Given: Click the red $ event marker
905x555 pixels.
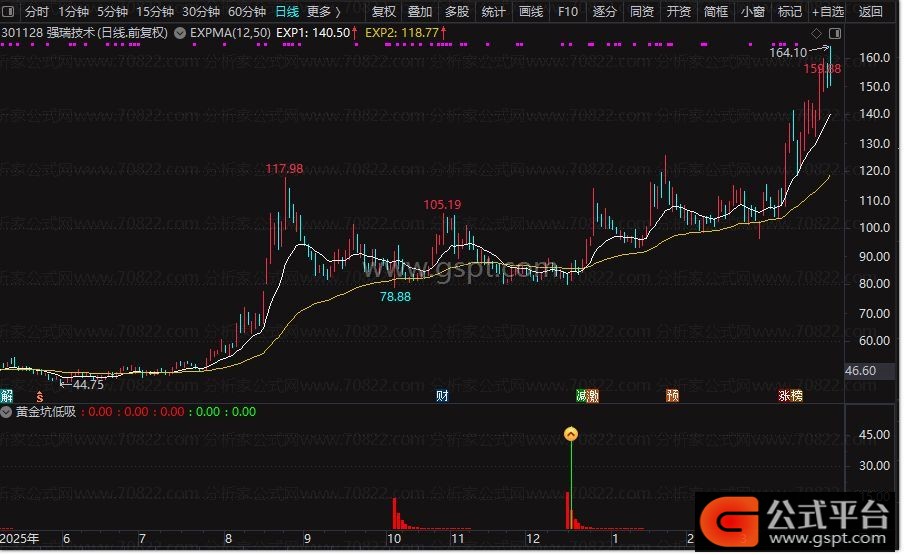Looking at the screenshot, I should coord(39,396).
